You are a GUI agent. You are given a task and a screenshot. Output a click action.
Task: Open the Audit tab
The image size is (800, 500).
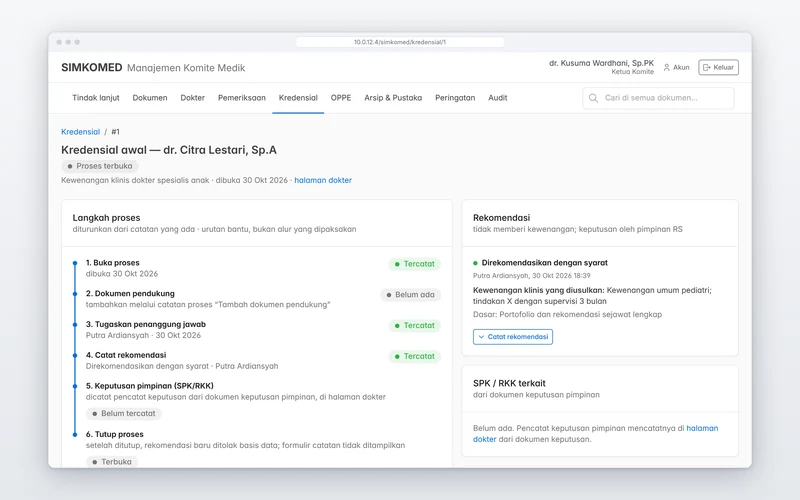click(497, 98)
